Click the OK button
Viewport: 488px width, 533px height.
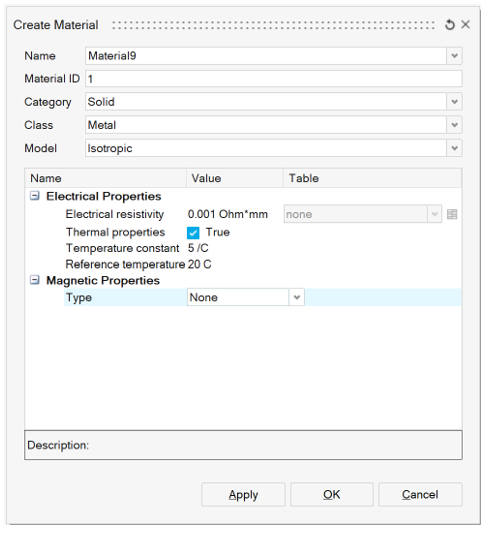click(332, 494)
